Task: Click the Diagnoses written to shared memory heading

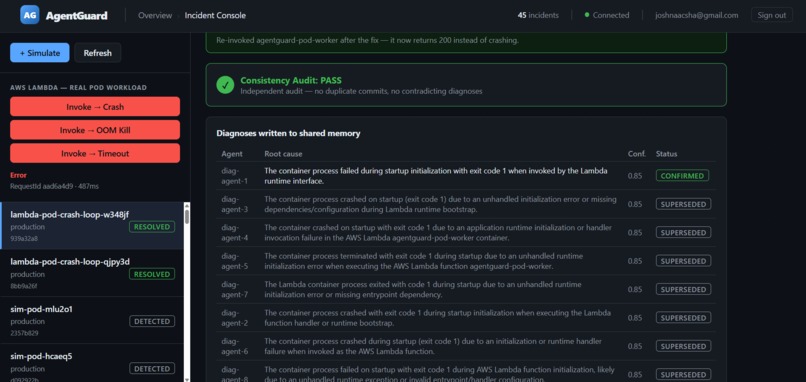Action: click(288, 133)
